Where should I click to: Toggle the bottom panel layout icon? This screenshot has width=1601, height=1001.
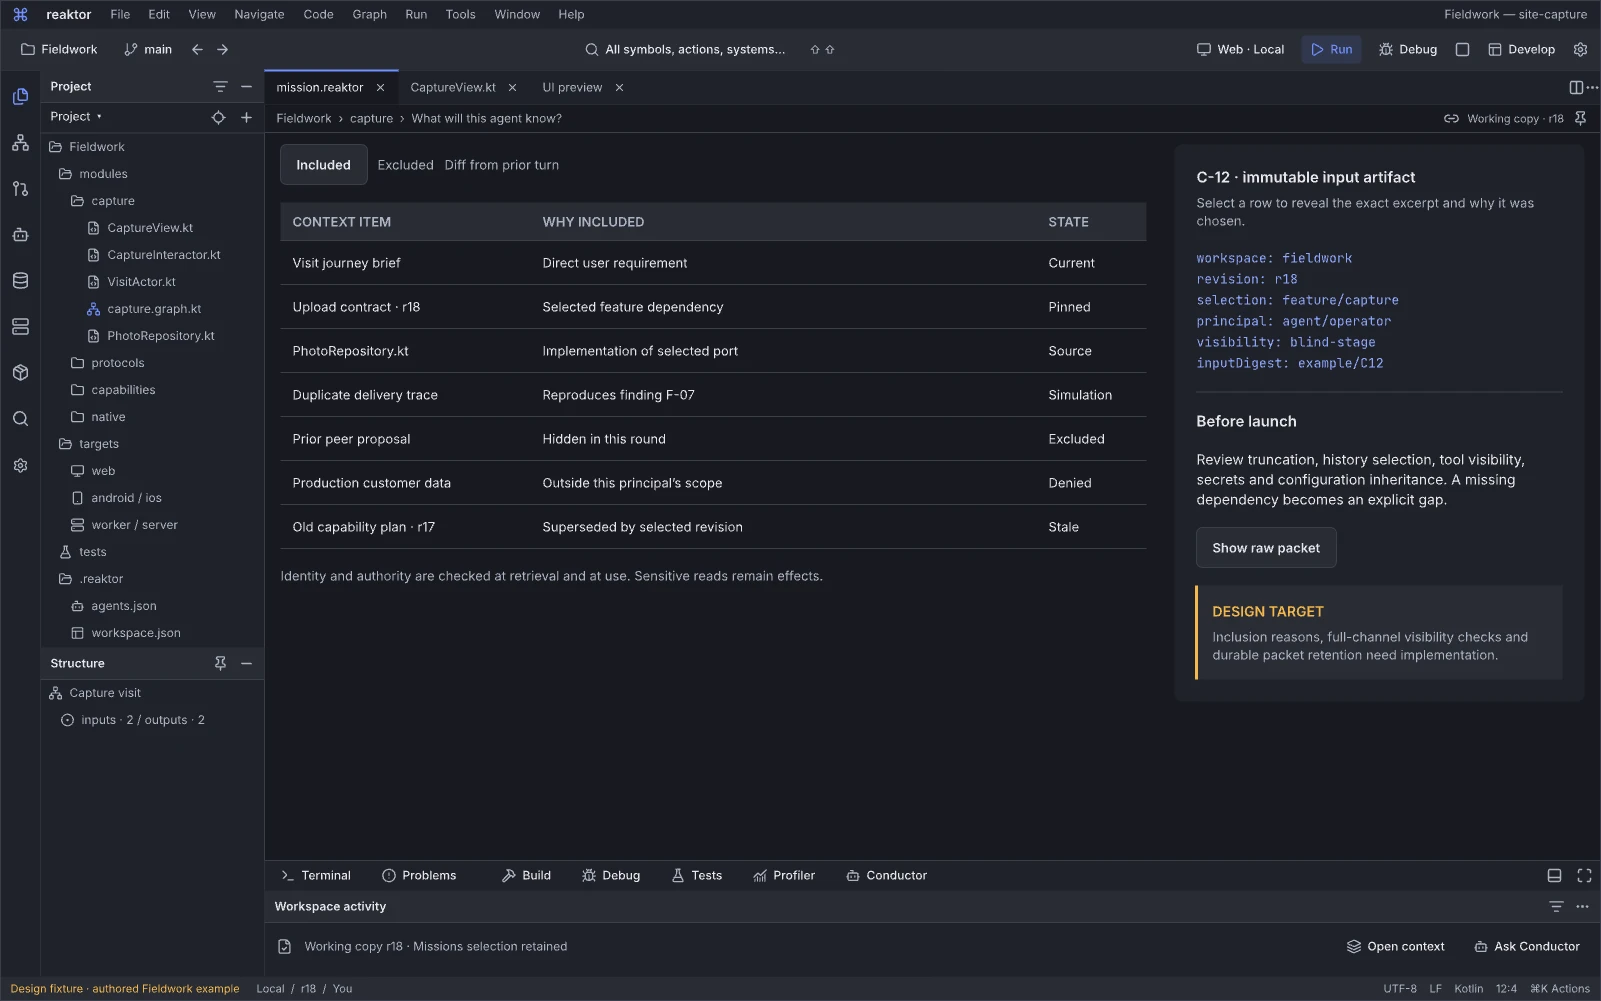pos(1554,875)
